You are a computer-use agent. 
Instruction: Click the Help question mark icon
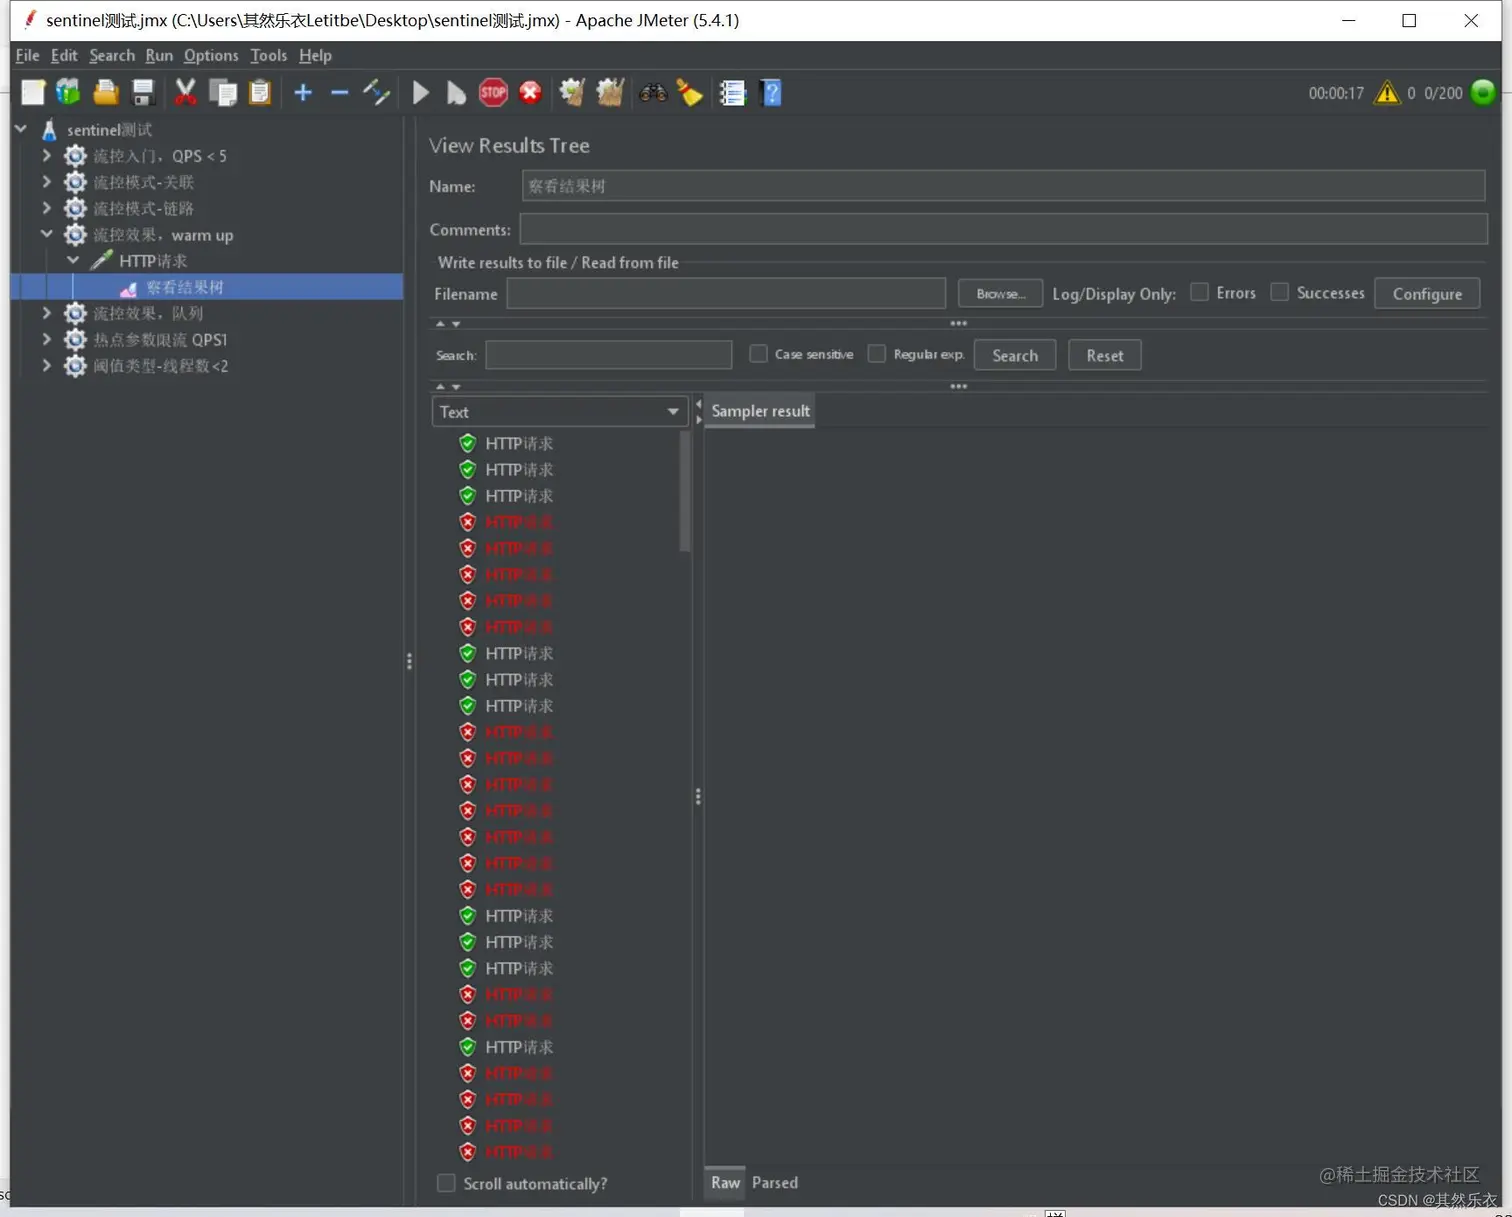771,93
